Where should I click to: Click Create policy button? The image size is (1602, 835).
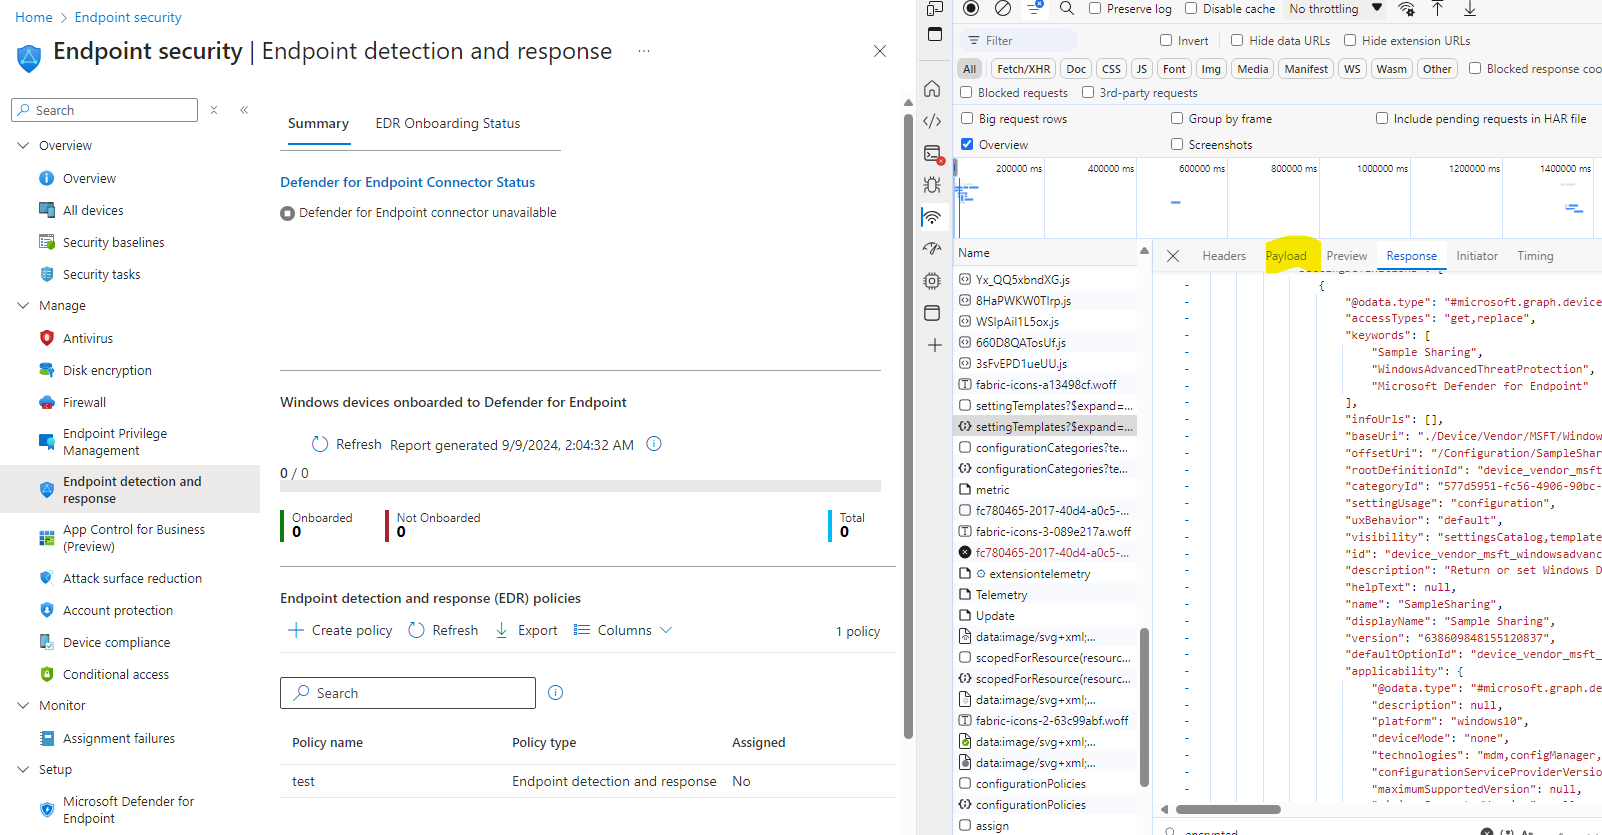click(340, 630)
